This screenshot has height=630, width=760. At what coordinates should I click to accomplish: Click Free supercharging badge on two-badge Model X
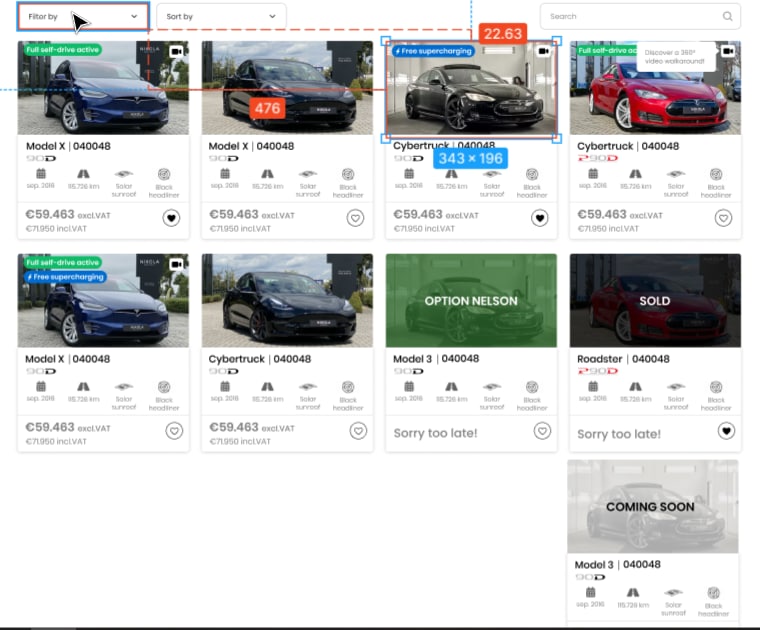65,277
